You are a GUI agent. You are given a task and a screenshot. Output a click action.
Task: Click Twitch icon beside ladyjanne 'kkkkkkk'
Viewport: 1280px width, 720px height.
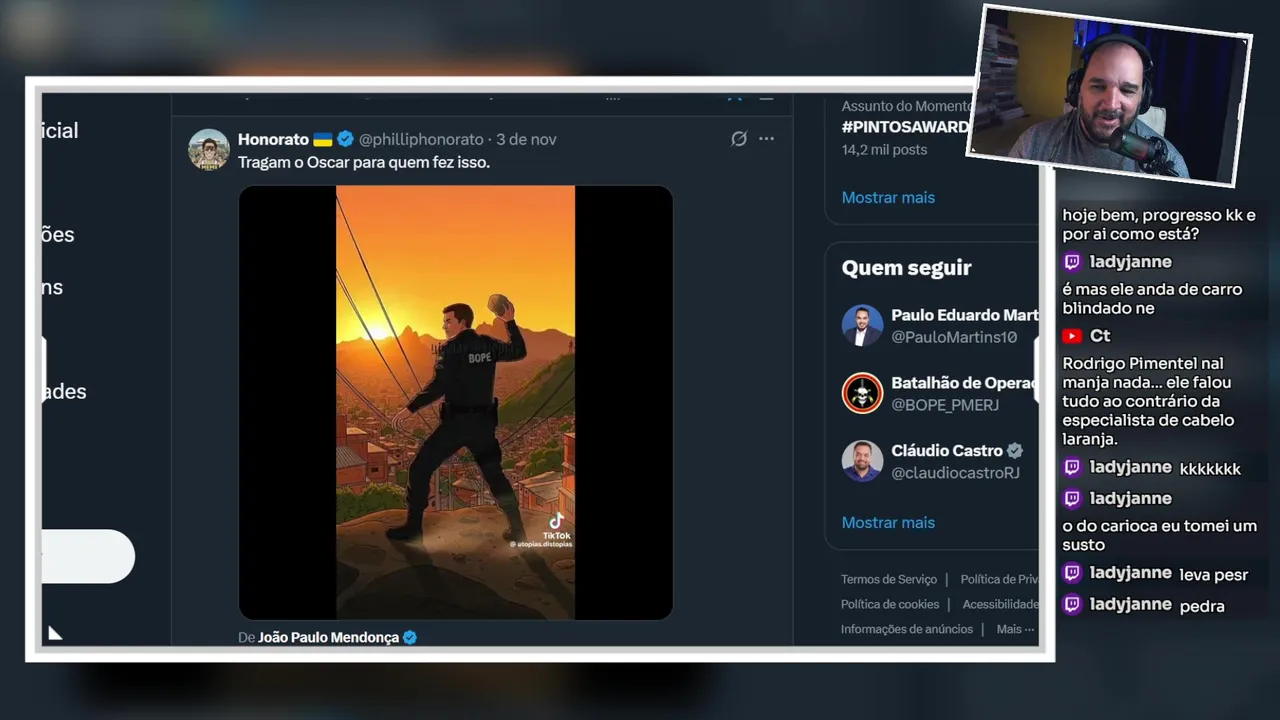click(x=1072, y=467)
